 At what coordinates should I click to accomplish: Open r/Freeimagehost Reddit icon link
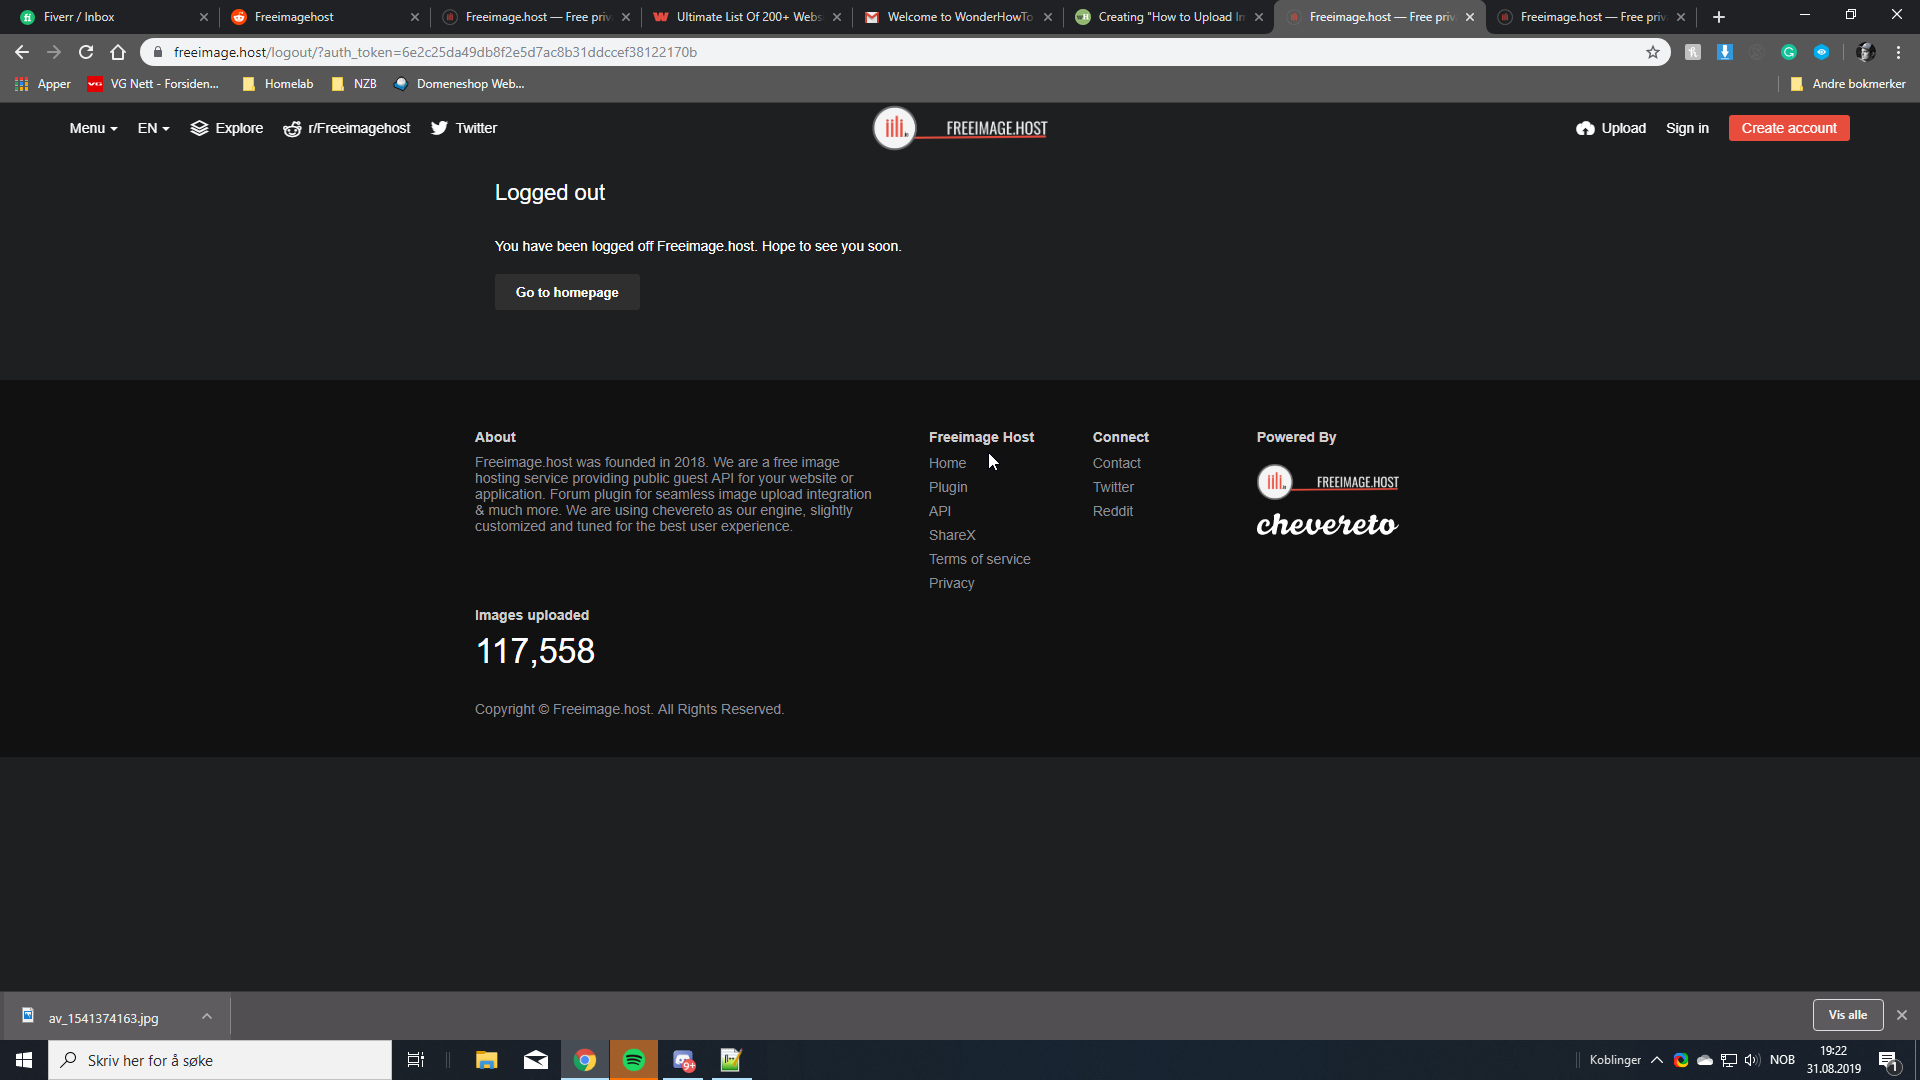point(292,129)
